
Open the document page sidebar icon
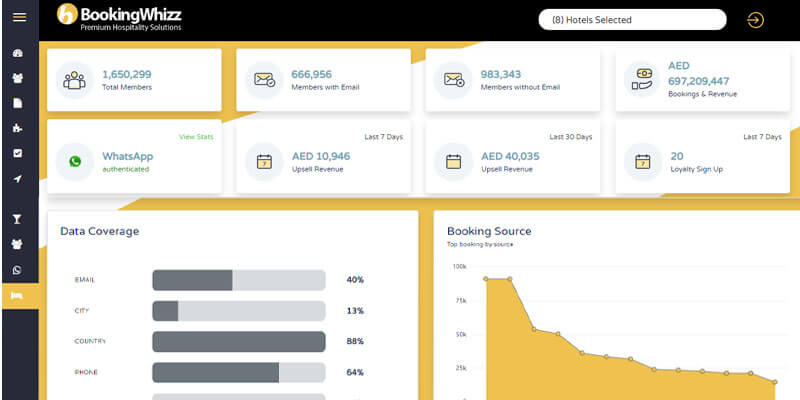pos(17,103)
